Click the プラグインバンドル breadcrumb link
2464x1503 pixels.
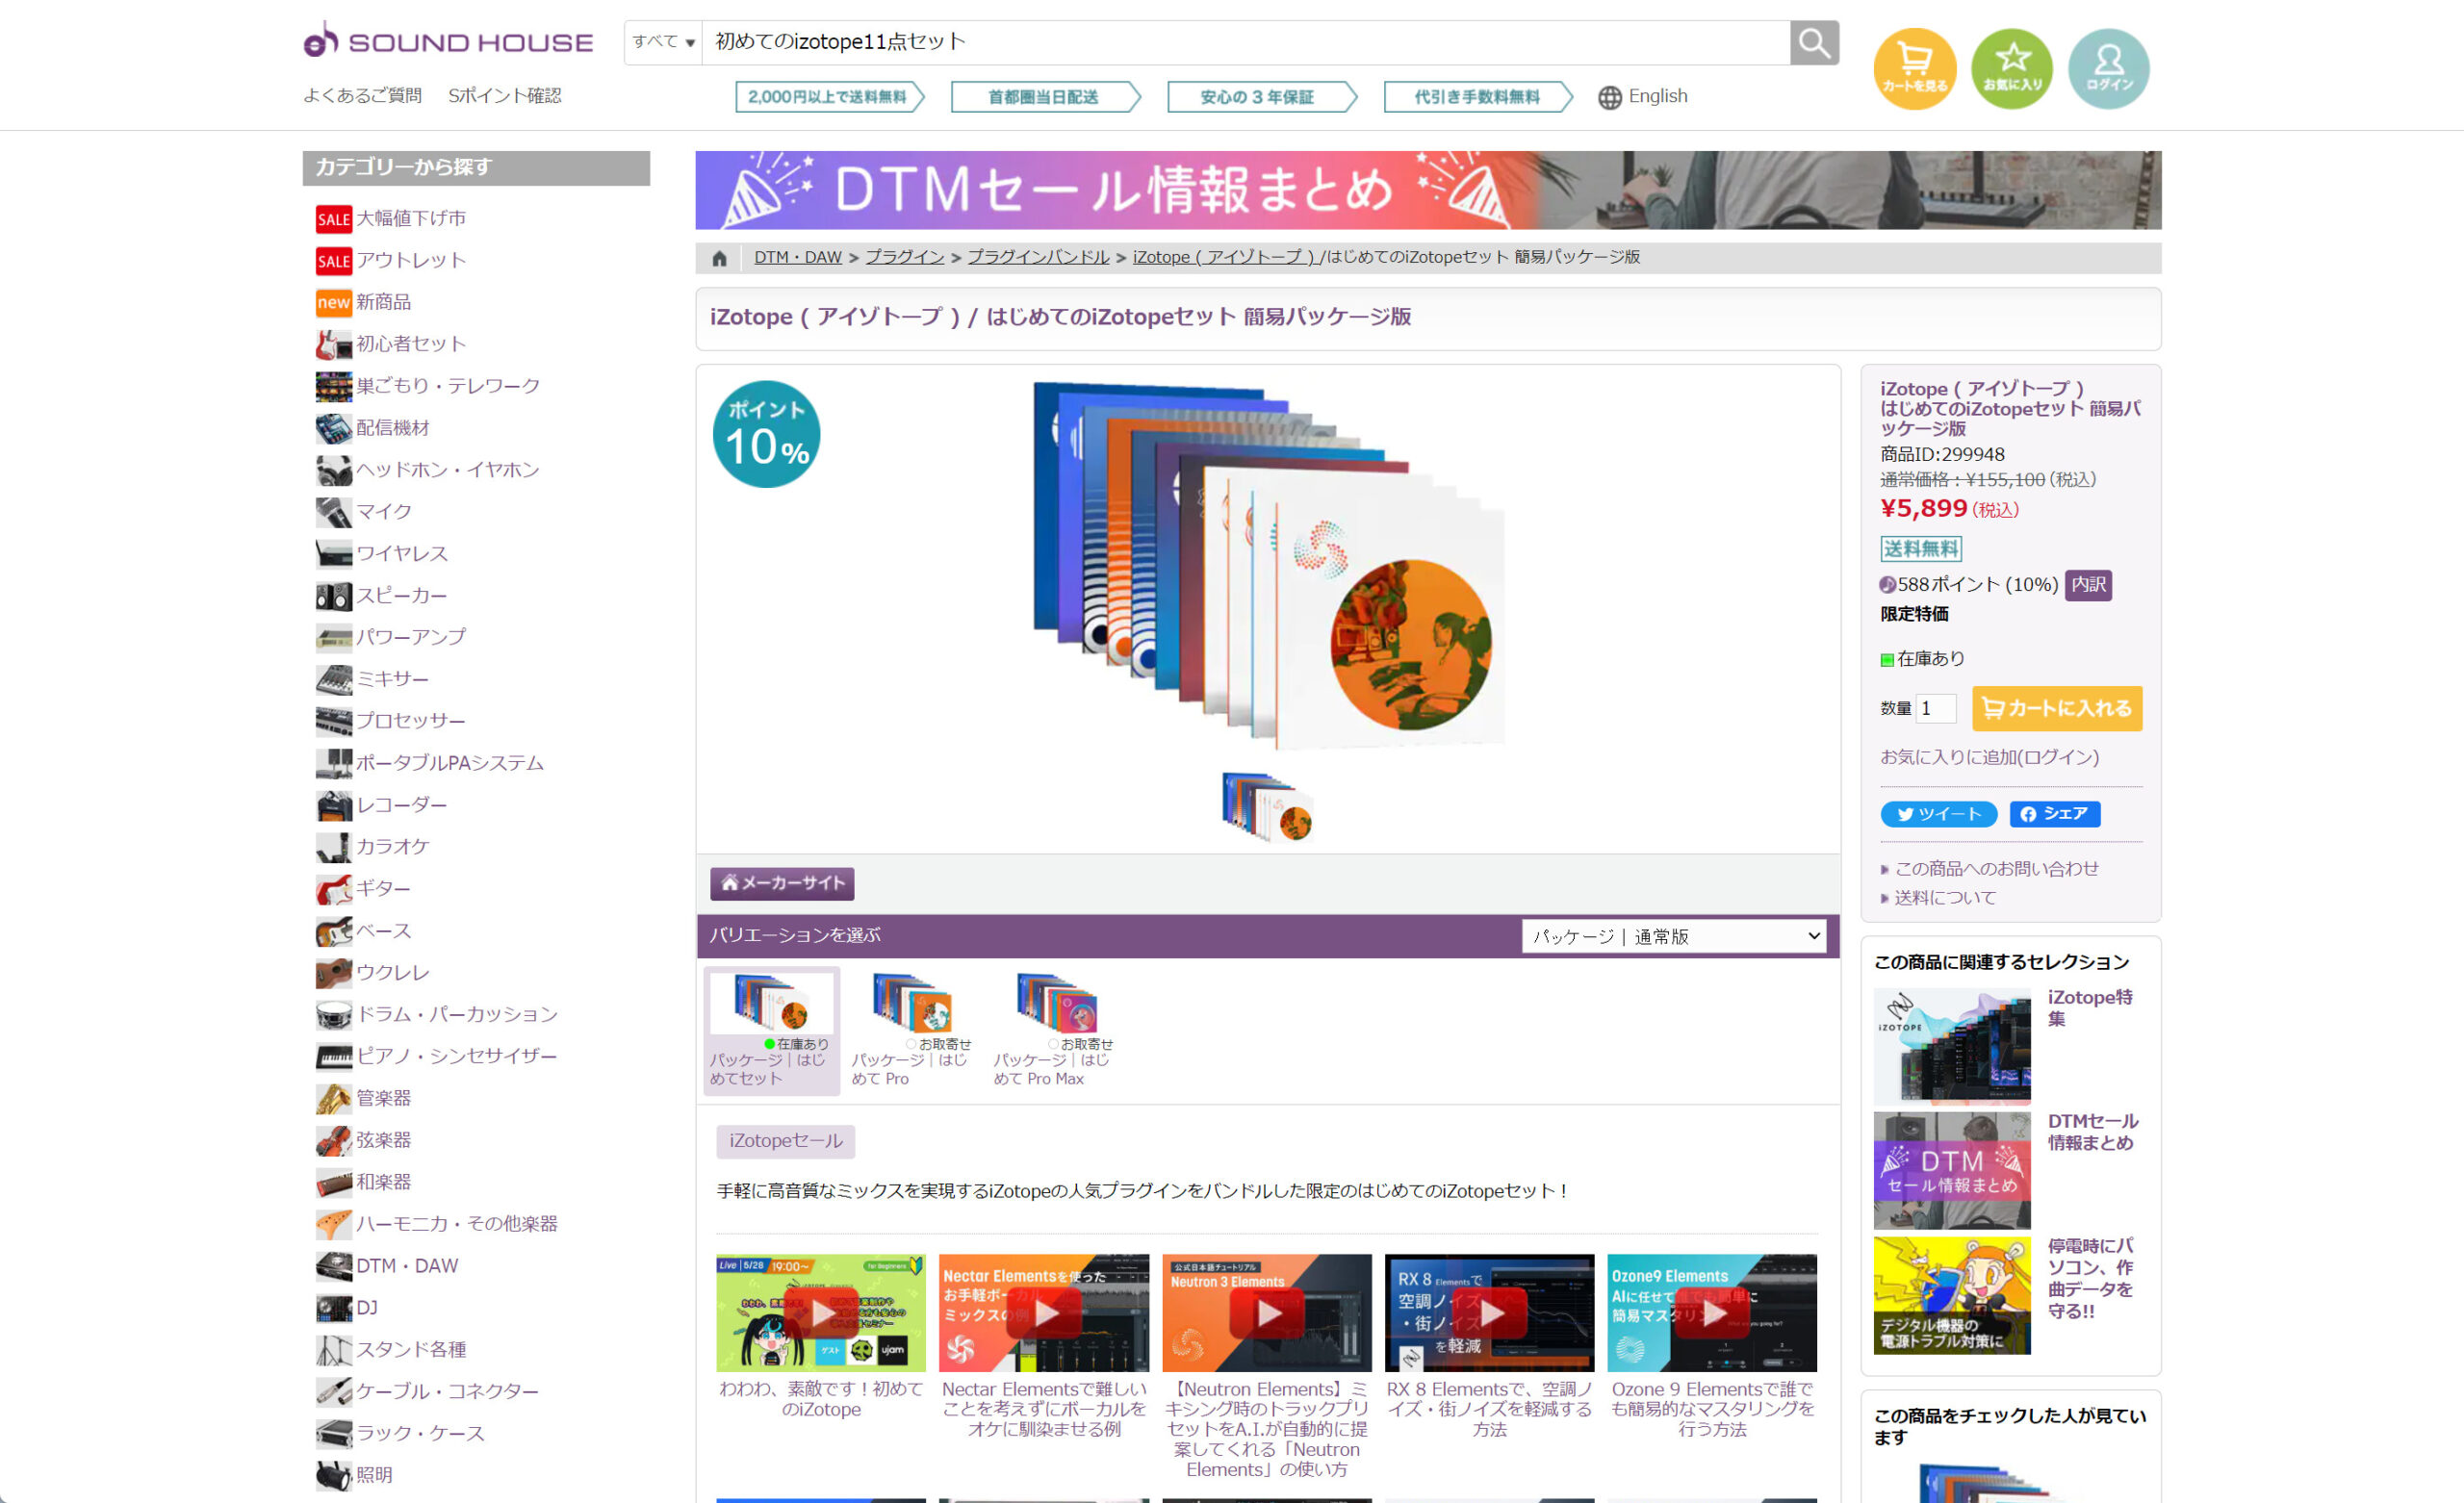[x=1038, y=257]
